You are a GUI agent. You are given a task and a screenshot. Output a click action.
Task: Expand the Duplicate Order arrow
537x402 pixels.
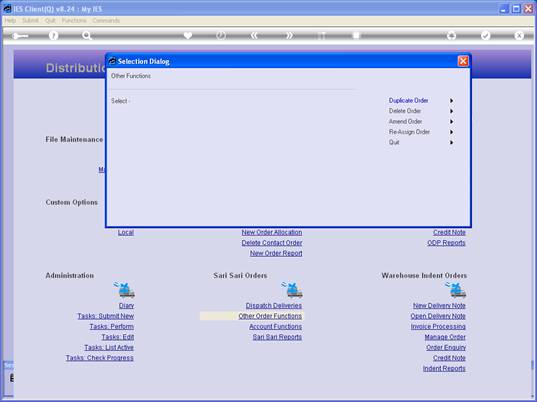[451, 101]
